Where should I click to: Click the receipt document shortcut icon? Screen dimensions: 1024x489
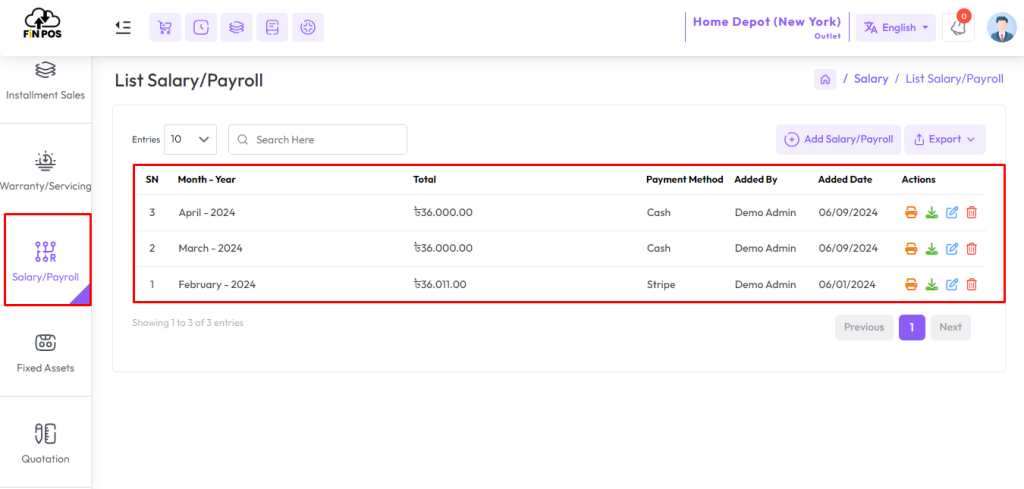(x=272, y=27)
